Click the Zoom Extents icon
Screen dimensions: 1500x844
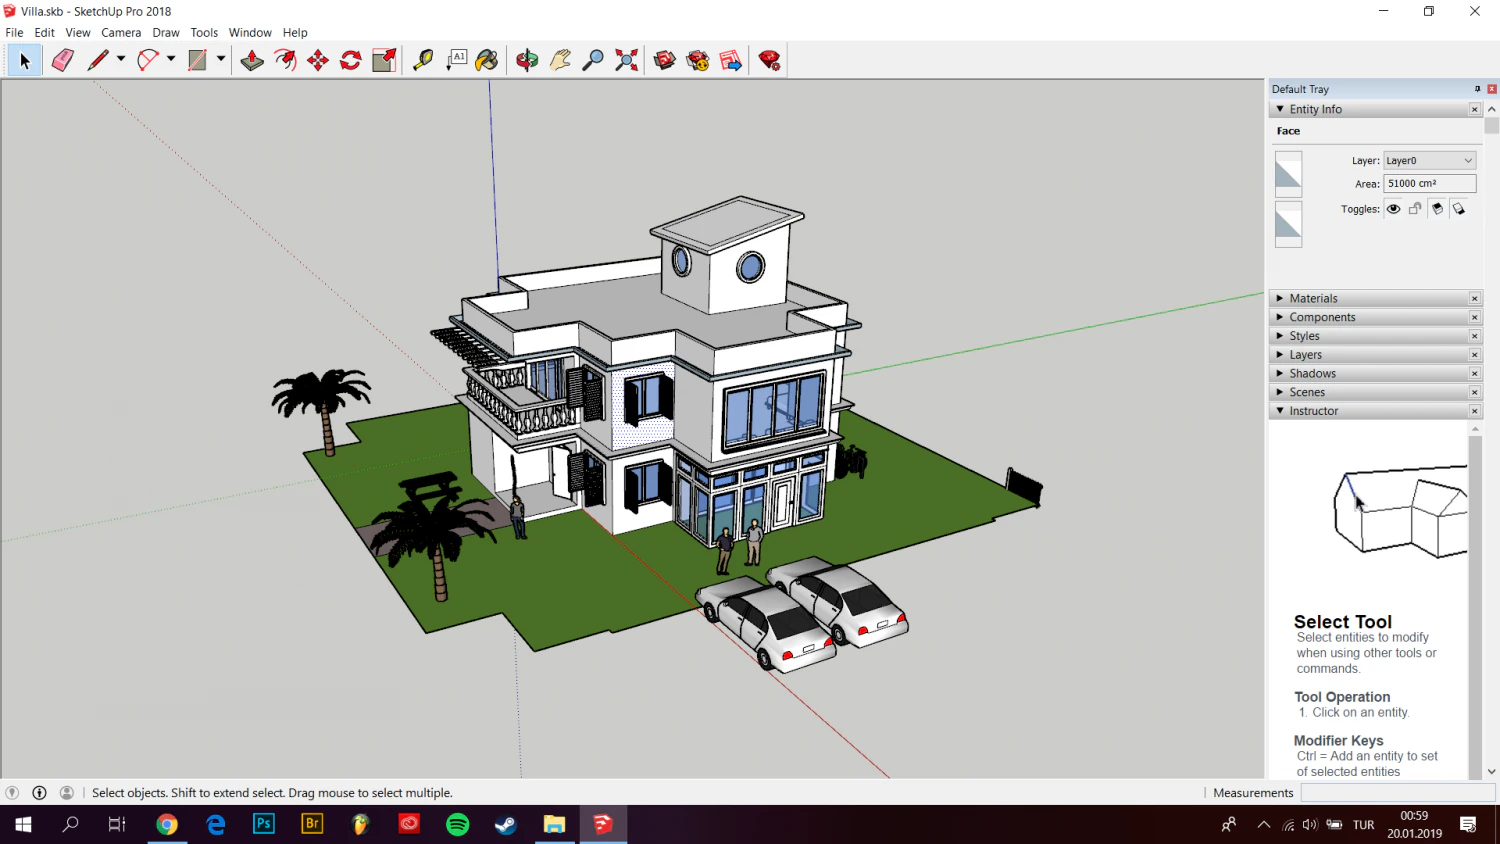click(x=626, y=60)
